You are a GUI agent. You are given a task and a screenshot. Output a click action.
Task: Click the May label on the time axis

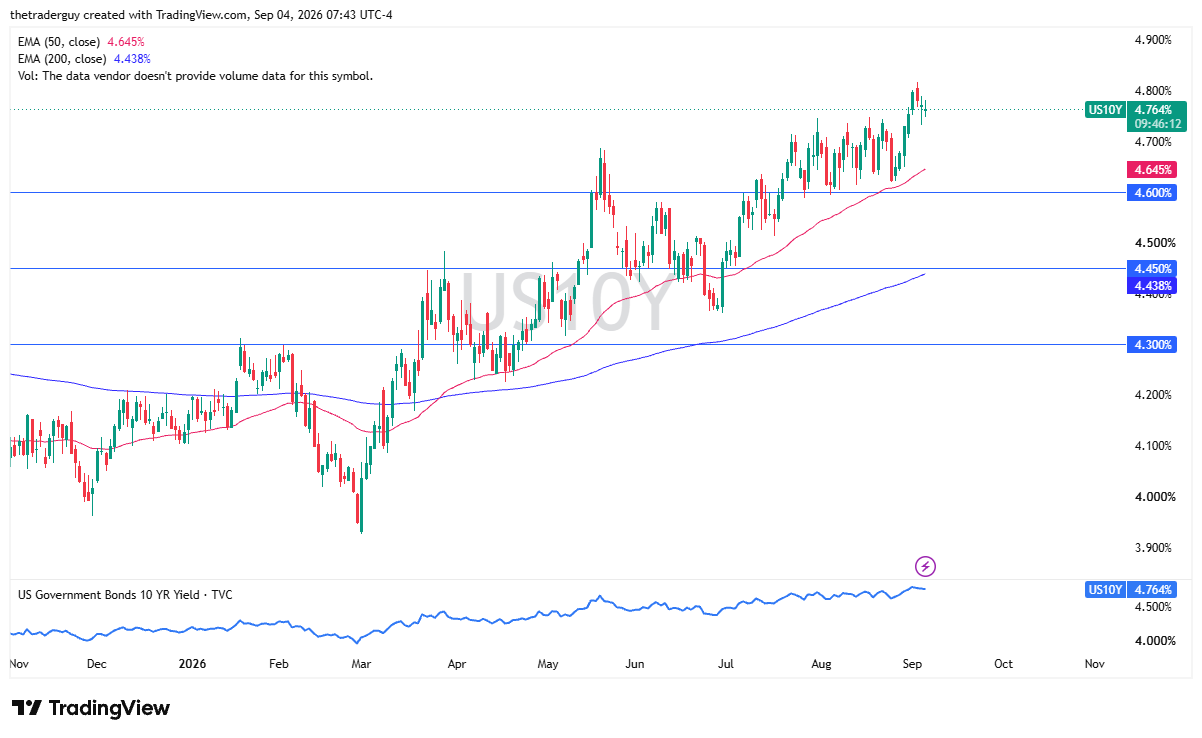(x=549, y=663)
